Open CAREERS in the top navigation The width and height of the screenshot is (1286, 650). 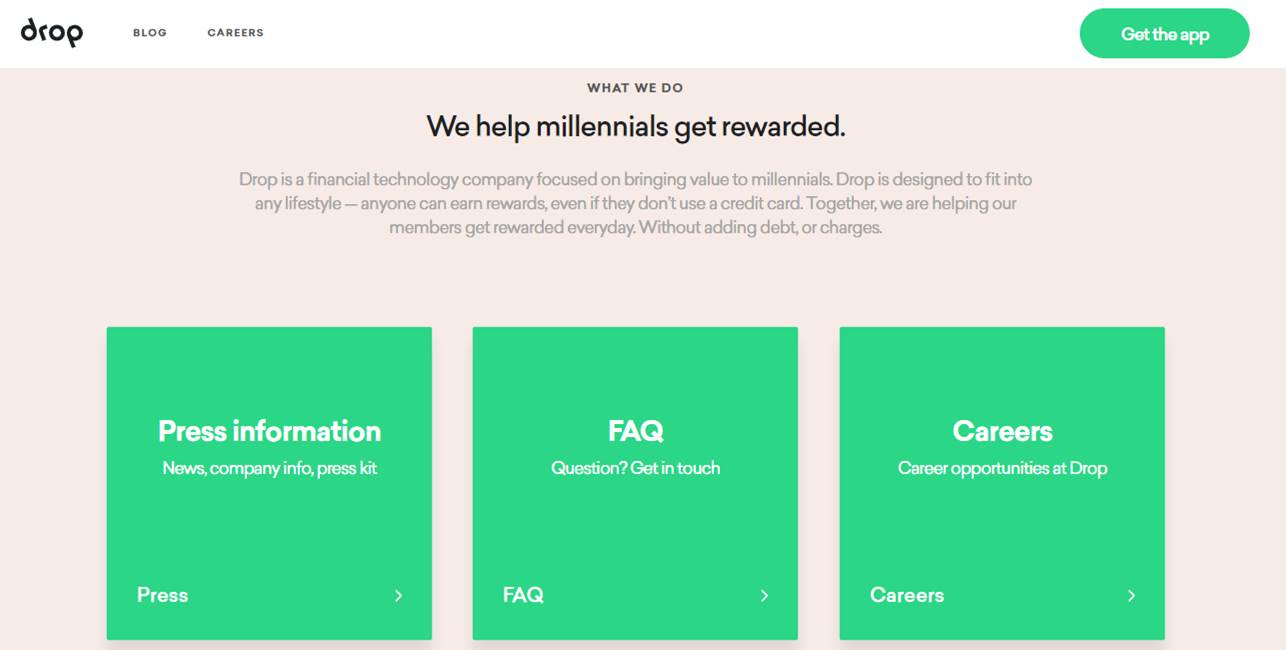pyautogui.click(x=235, y=32)
